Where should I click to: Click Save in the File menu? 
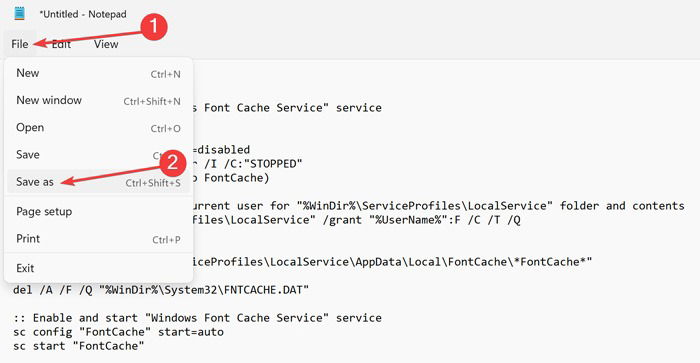coord(98,155)
